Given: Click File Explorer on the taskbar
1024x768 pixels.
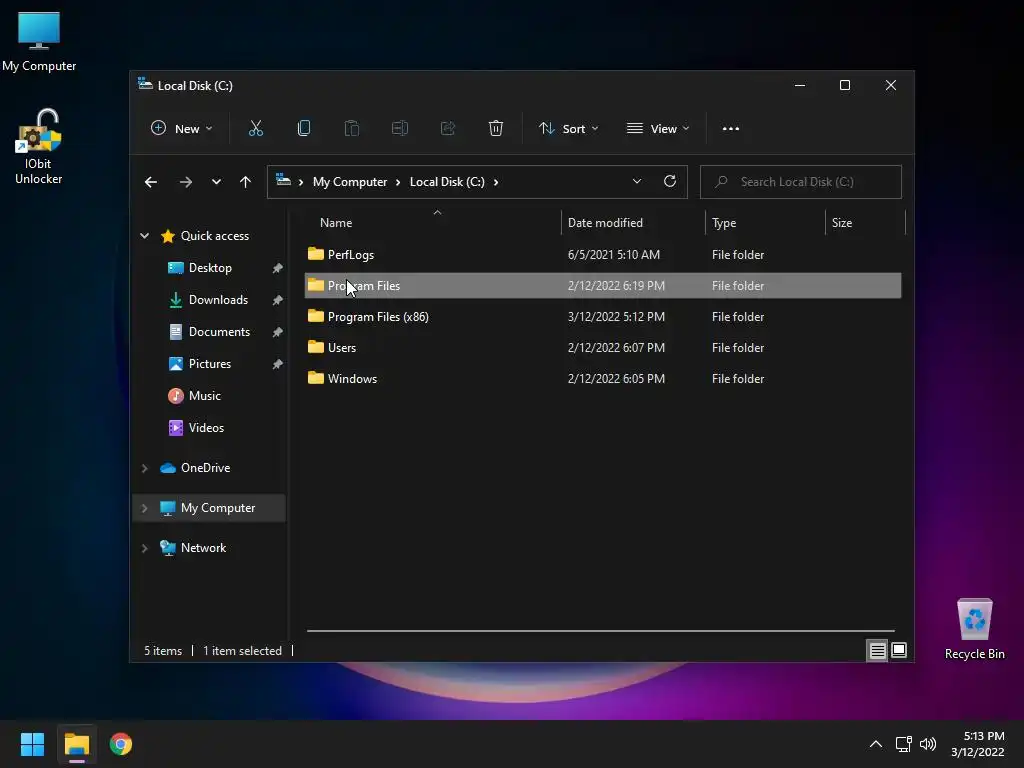Looking at the screenshot, I should tap(76, 744).
